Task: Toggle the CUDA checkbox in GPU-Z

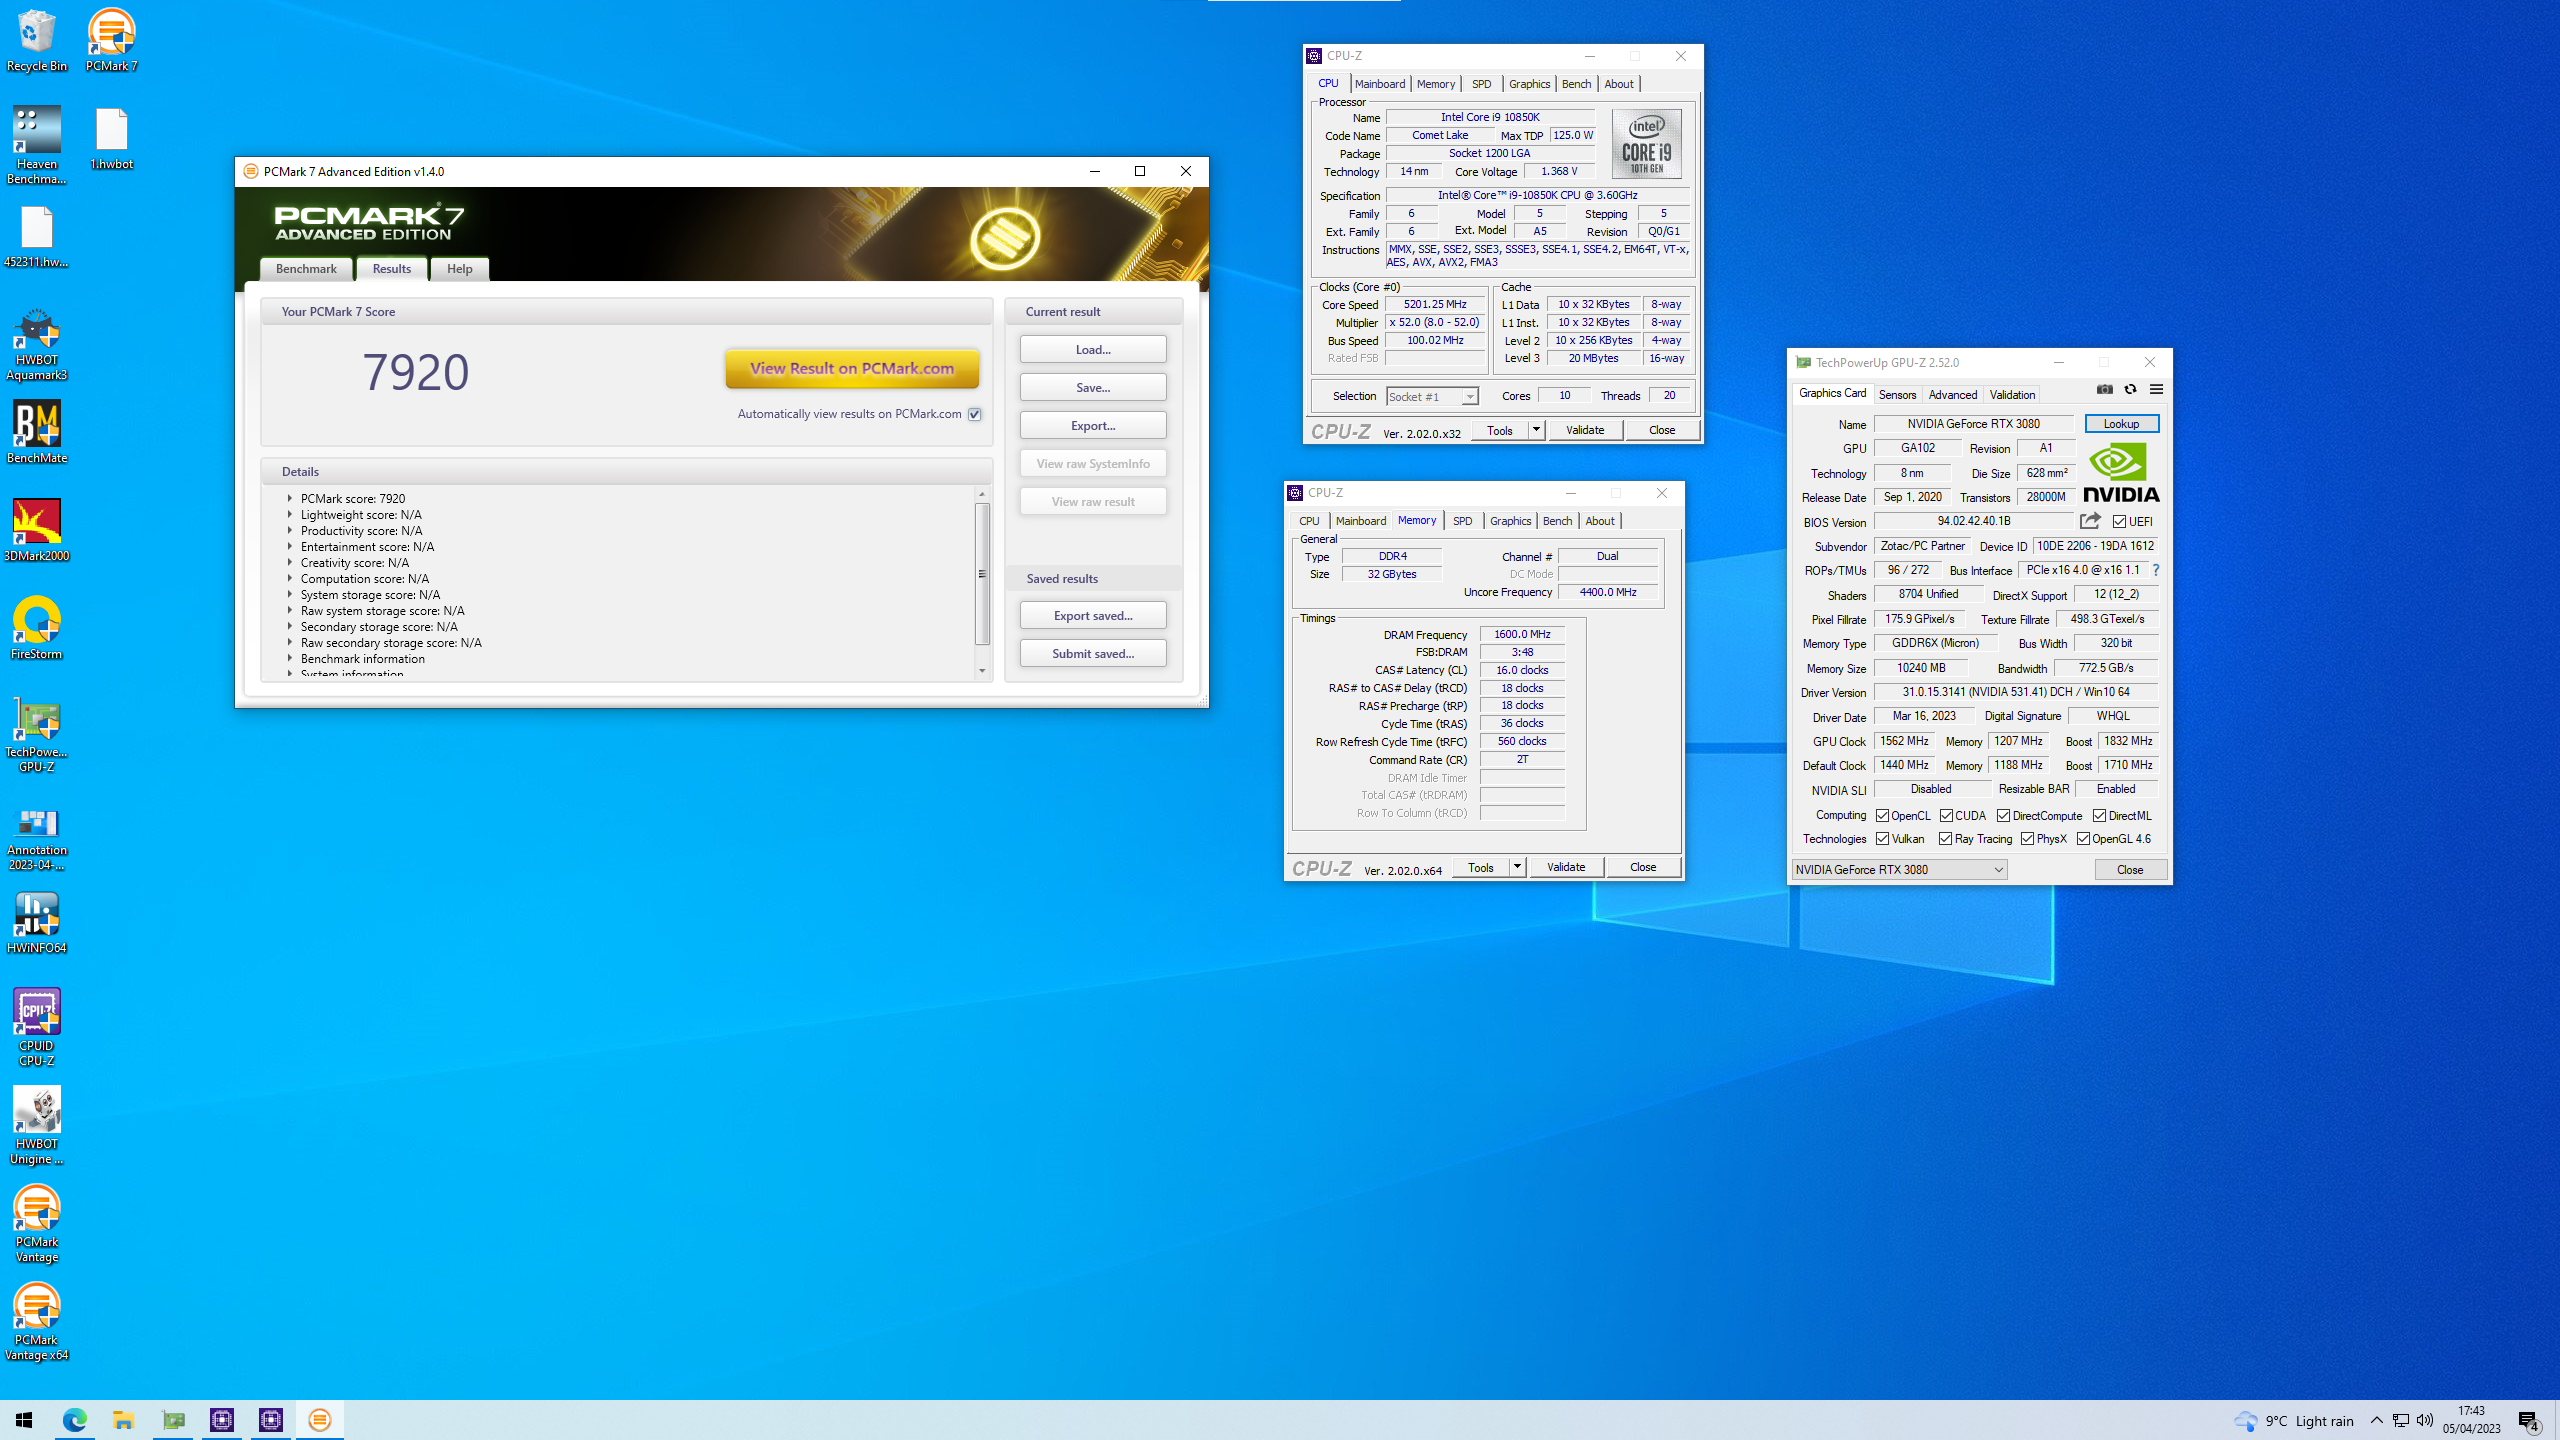Action: click(1946, 816)
